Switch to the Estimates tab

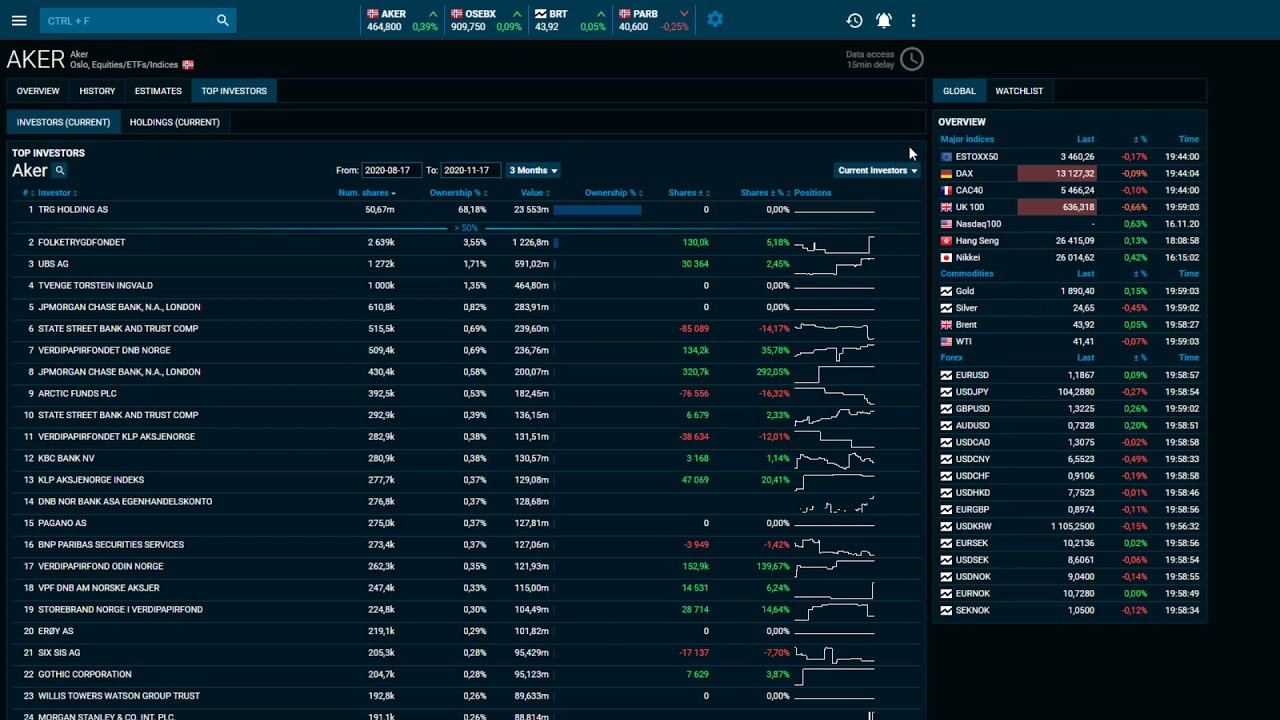[158, 91]
